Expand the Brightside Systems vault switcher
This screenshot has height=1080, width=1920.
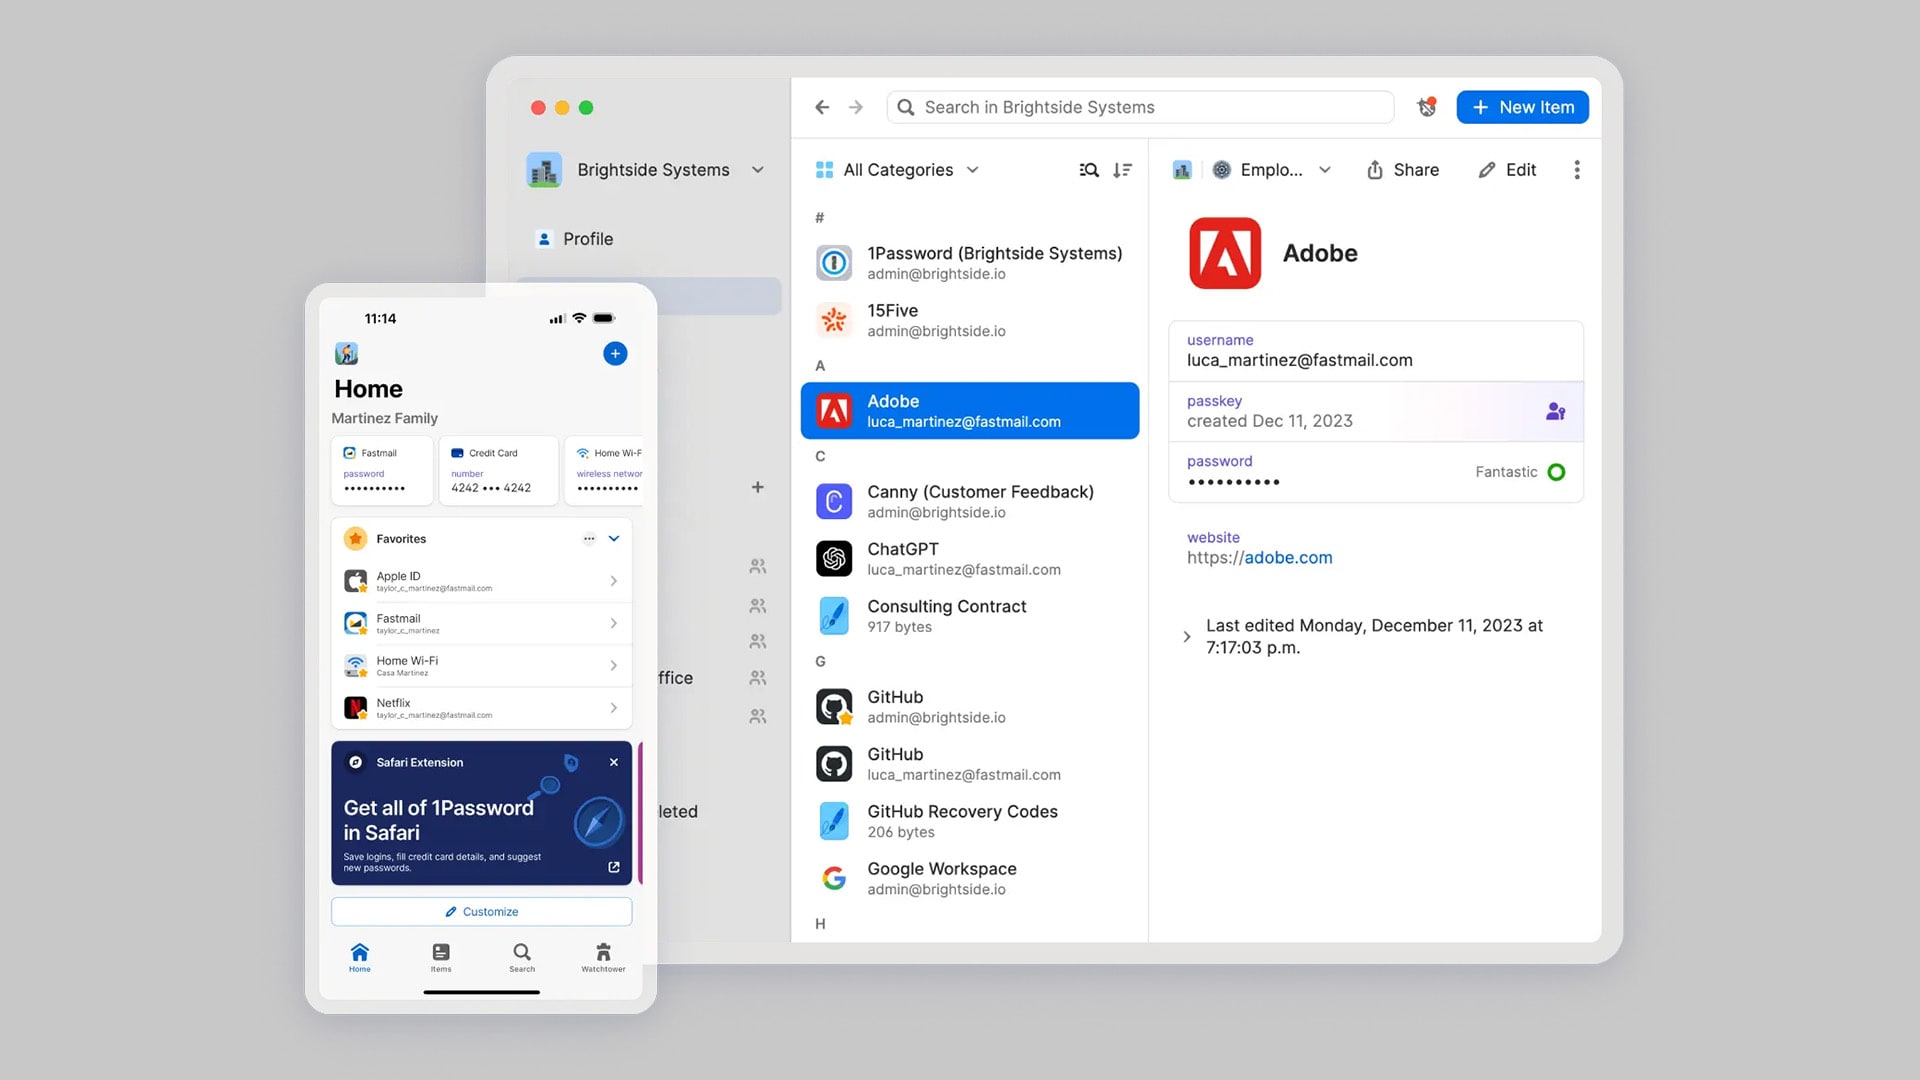tap(758, 170)
